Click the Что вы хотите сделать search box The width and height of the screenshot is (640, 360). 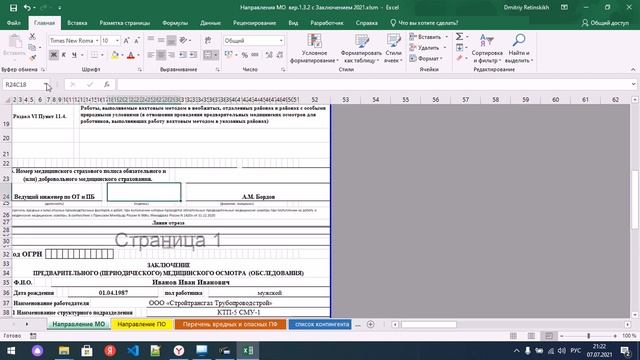click(424, 23)
